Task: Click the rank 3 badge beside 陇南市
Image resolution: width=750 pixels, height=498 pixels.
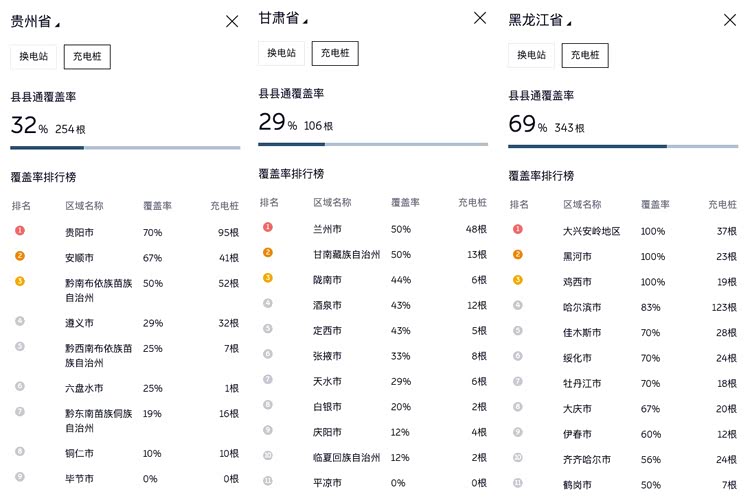Action: pos(267,278)
